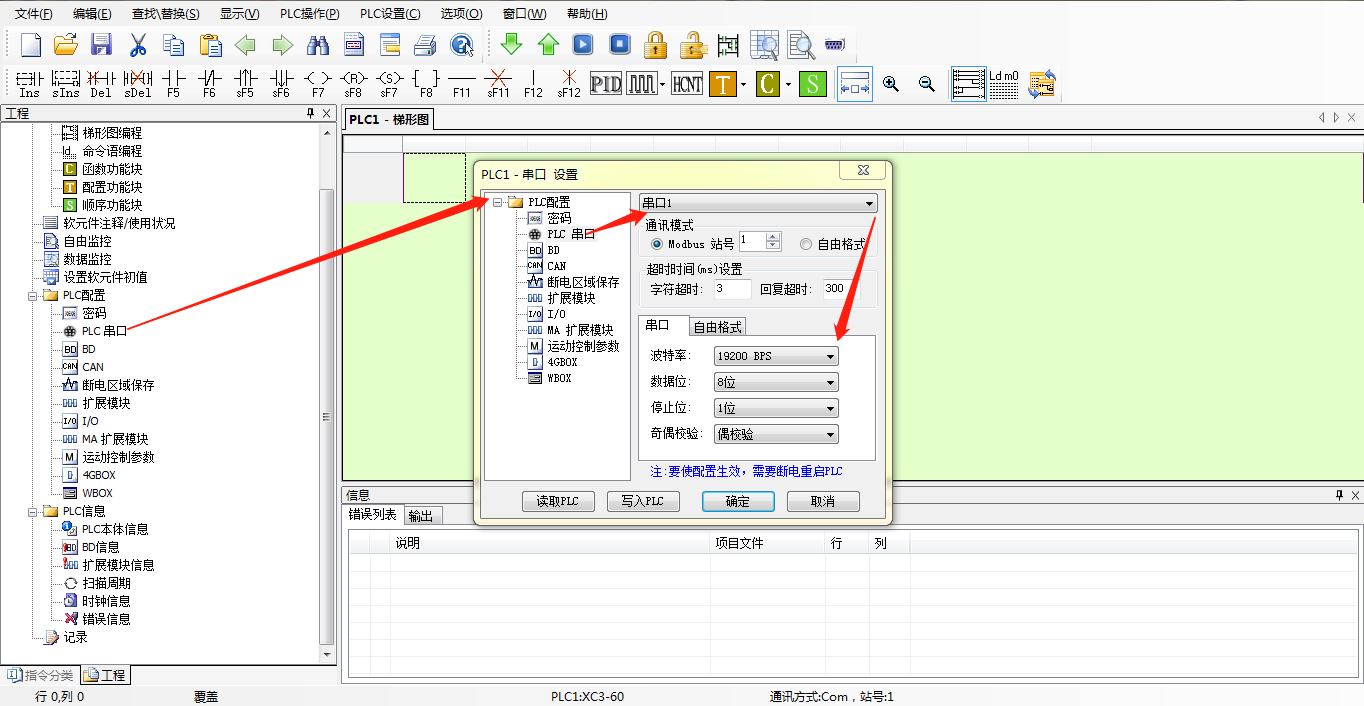
Task: Click the blue Run PLC play icon
Action: [583, 45]
